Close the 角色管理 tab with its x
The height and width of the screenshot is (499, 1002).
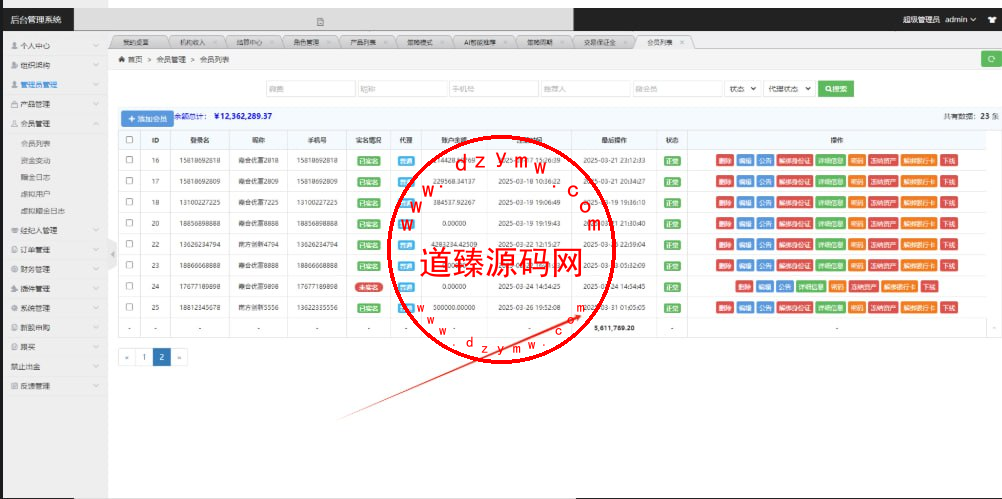(328, 42)
